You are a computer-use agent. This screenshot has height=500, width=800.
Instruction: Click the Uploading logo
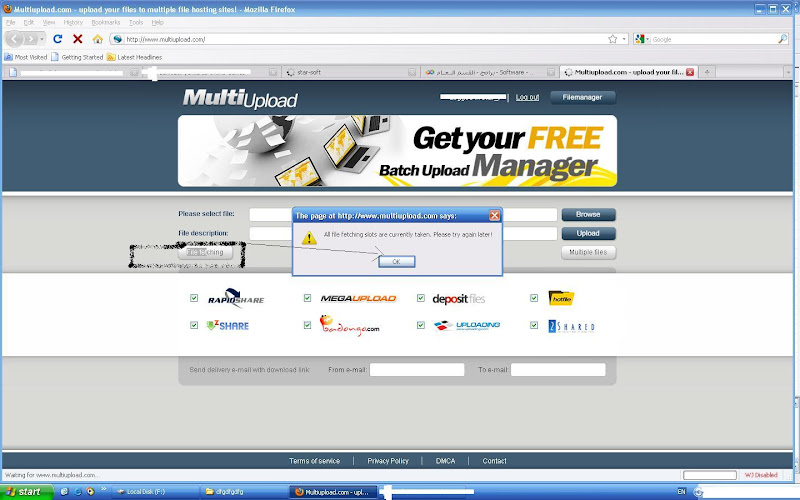[x=467, y=325]
